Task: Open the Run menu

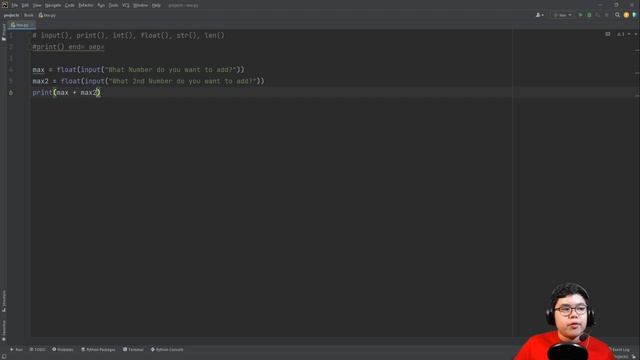Action: (101, 5)
